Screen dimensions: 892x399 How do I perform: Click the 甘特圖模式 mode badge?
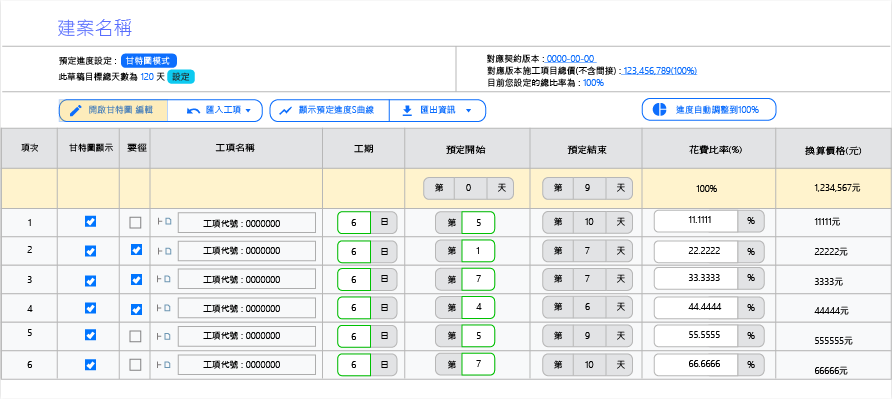click(x=149, y=61)
